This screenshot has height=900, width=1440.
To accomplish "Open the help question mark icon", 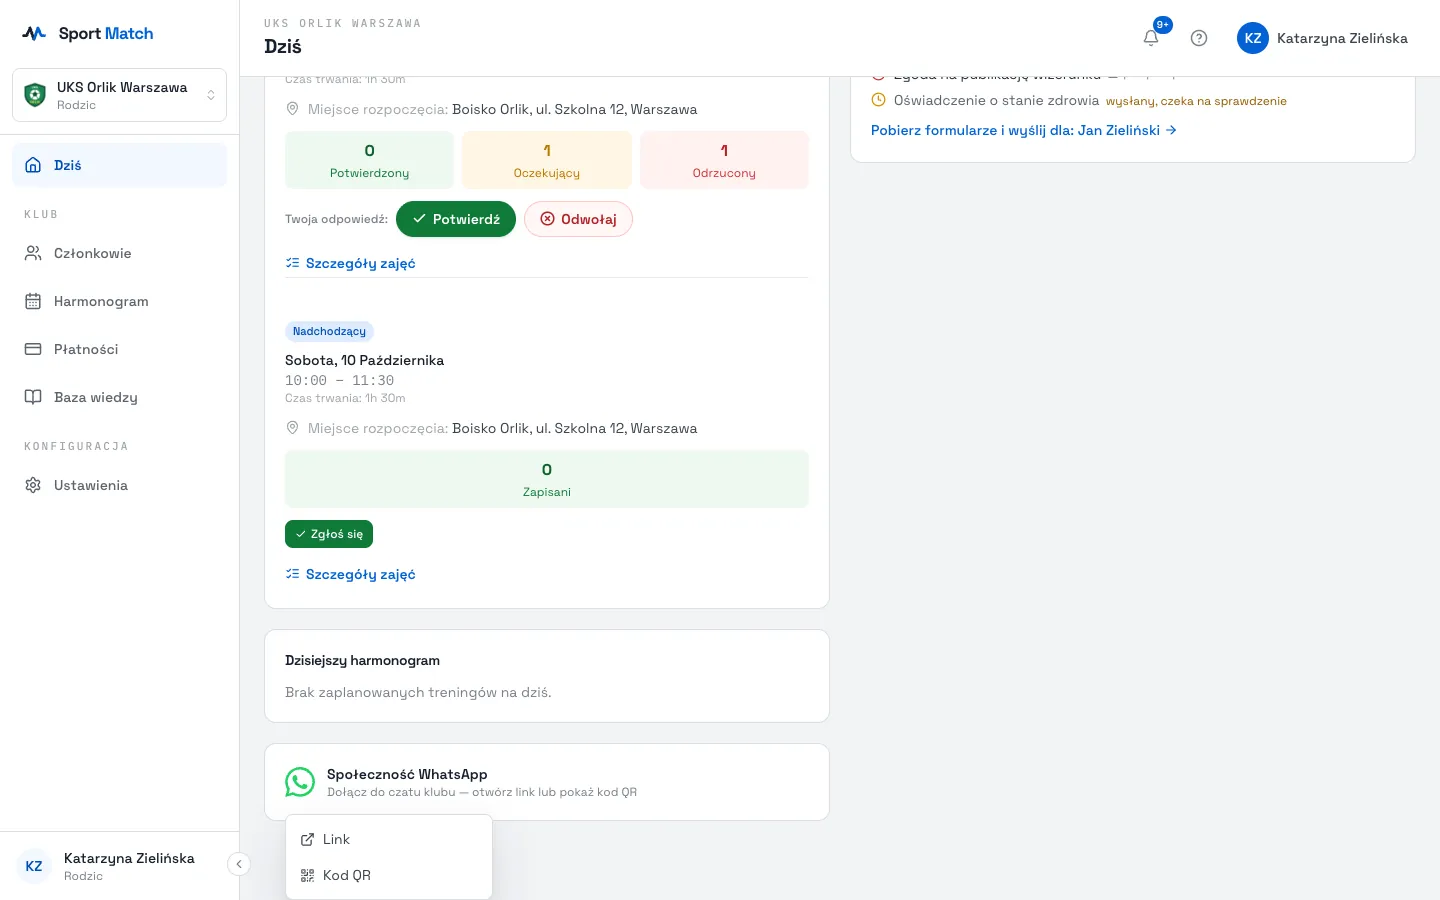I will (1199, 38).
